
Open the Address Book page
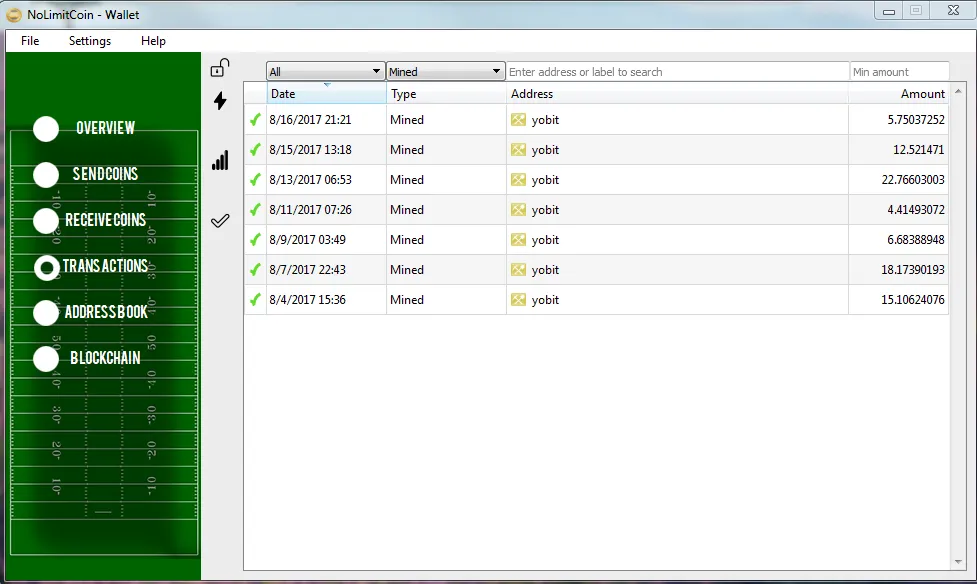tap(90, 312)
